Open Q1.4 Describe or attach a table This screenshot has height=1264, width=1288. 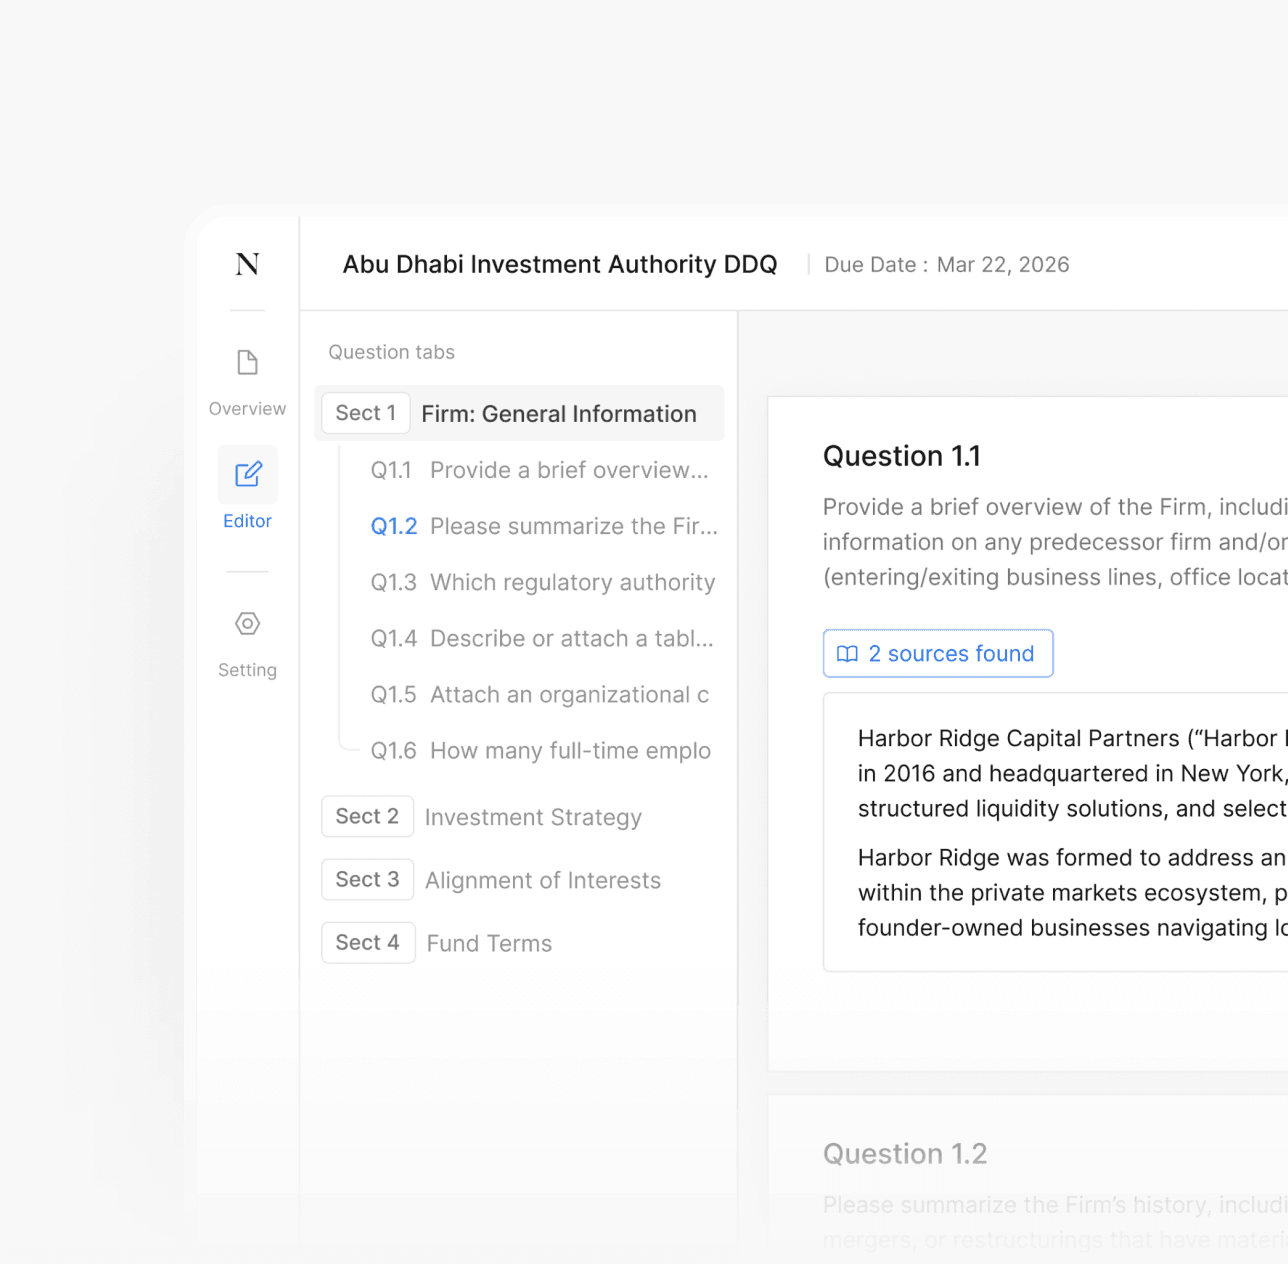[x=542, y=638]
